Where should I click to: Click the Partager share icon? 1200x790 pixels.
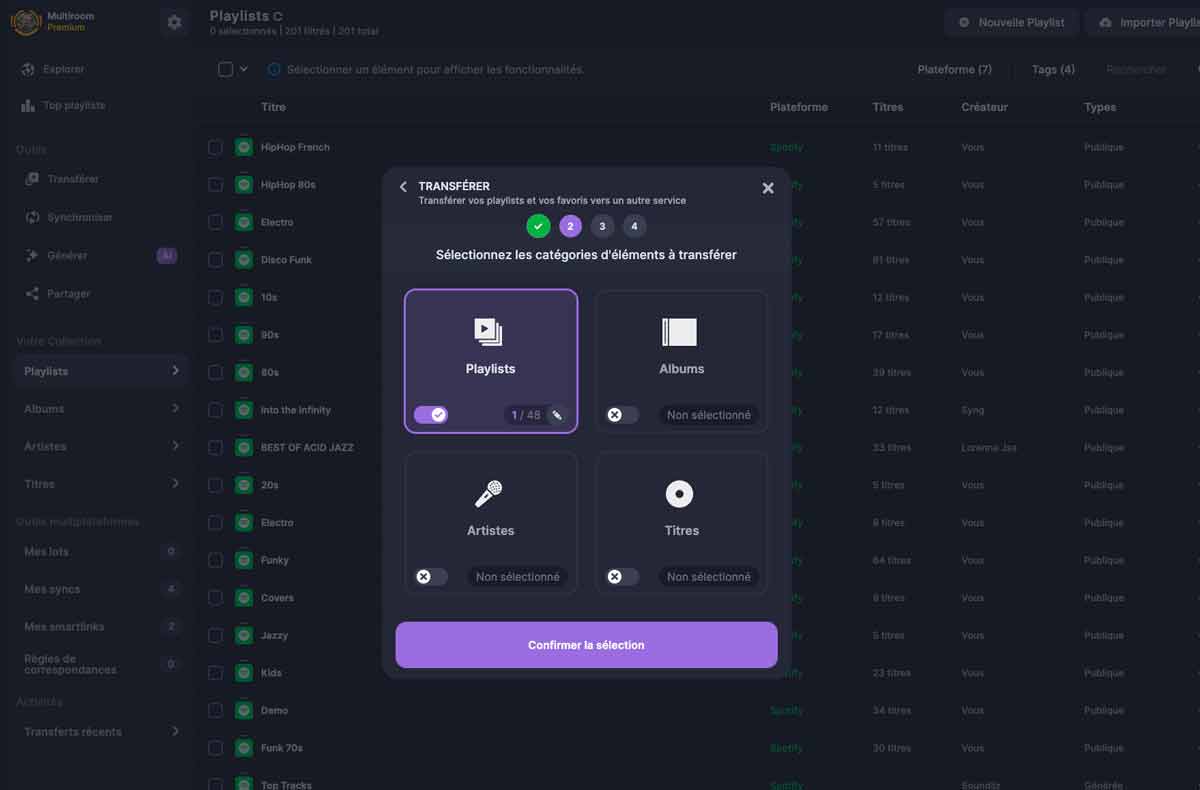pos(32,294)
